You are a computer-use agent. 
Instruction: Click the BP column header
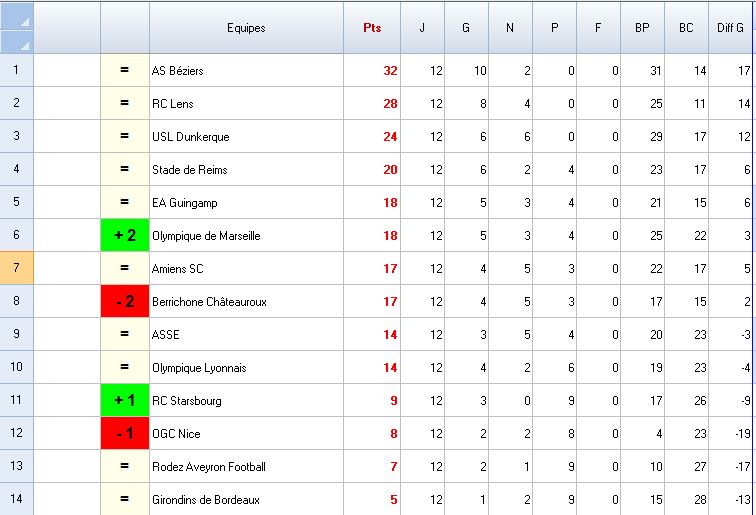(642, 28)
